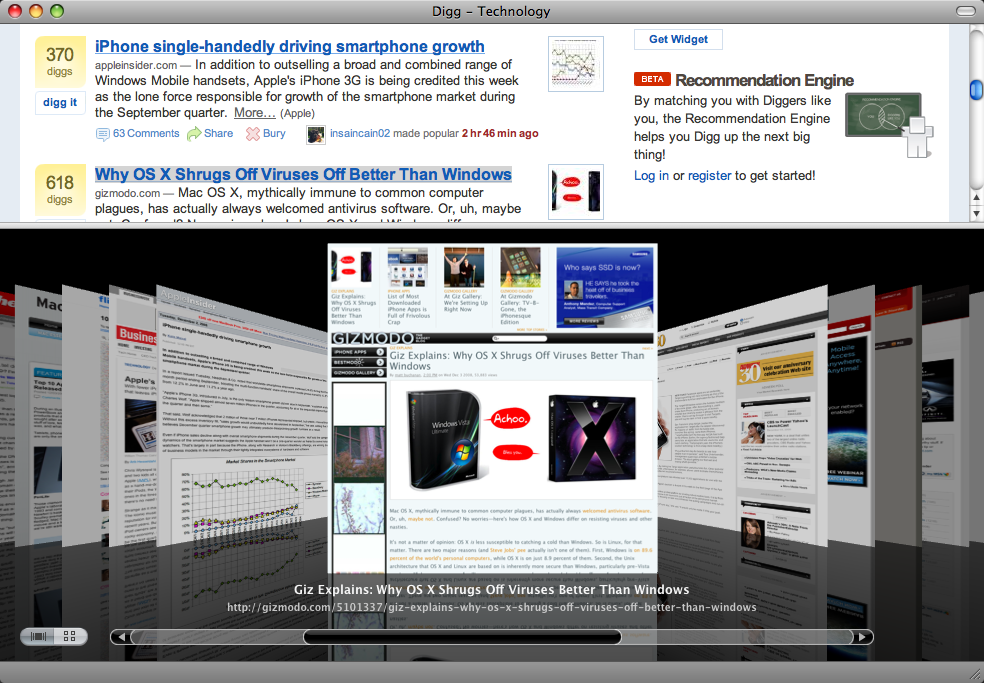Open the iPhone smartphone growth article link
Viewport: 984px width, 683px height.
289,46
